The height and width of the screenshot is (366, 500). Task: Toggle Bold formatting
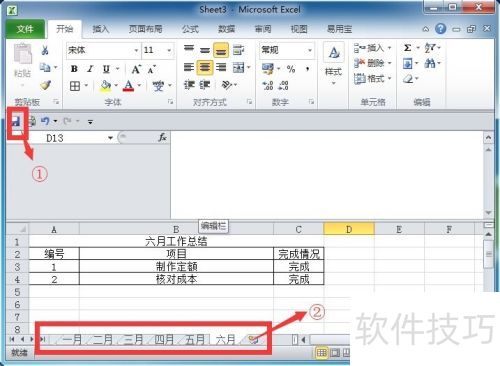(74, 69)
